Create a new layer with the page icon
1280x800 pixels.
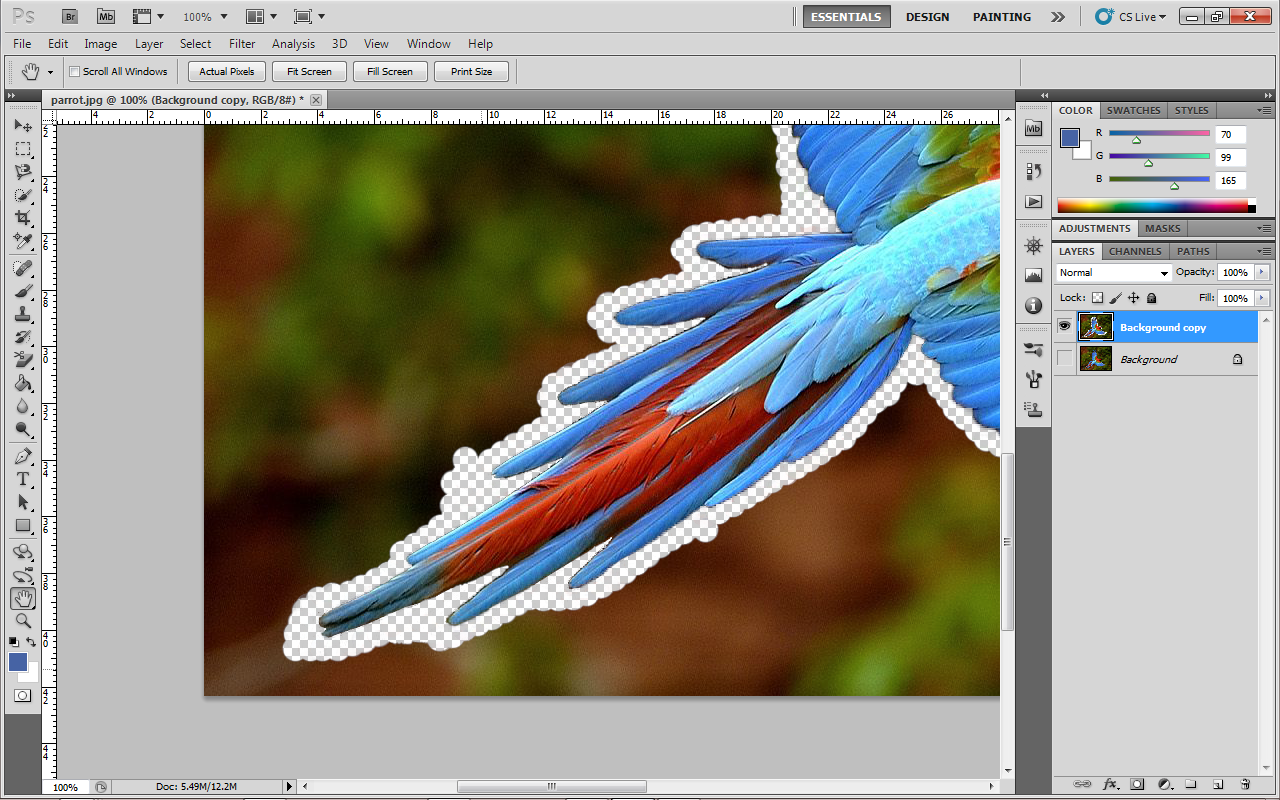click(1218, 784)
